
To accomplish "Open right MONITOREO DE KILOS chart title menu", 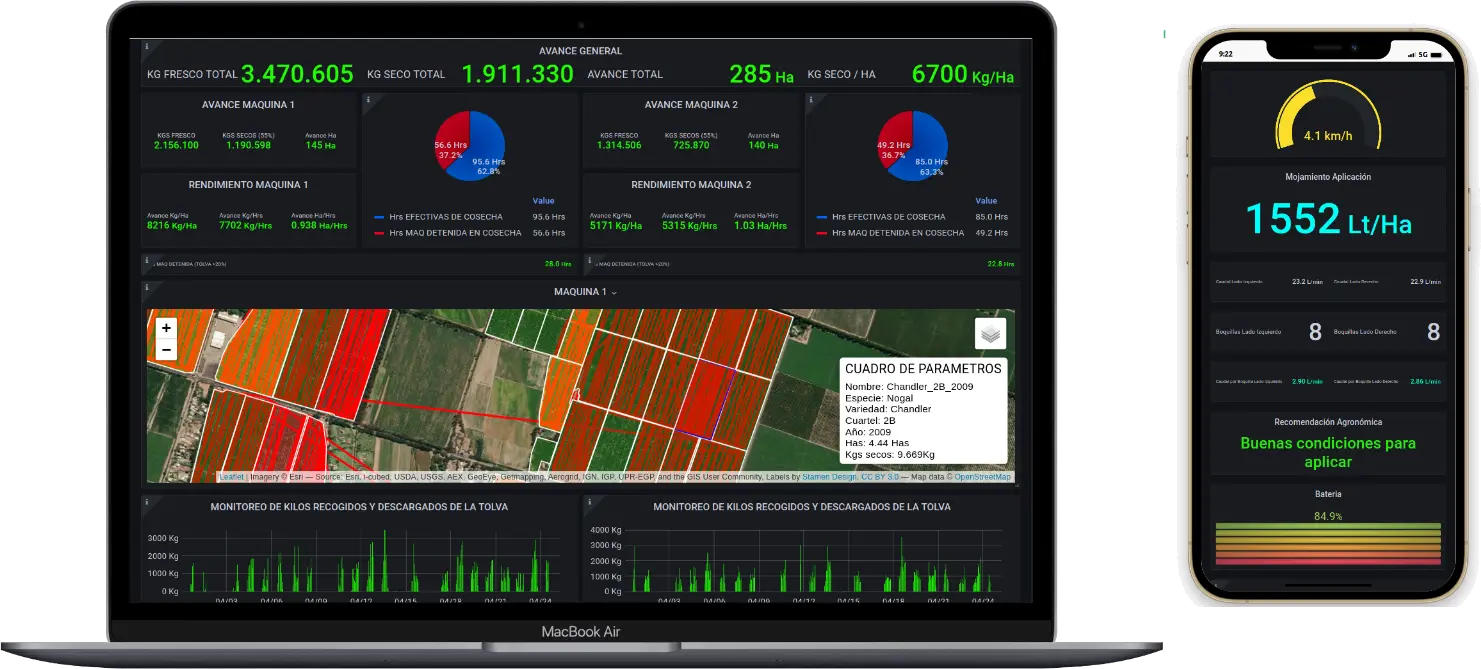I will tap(802, 507).
